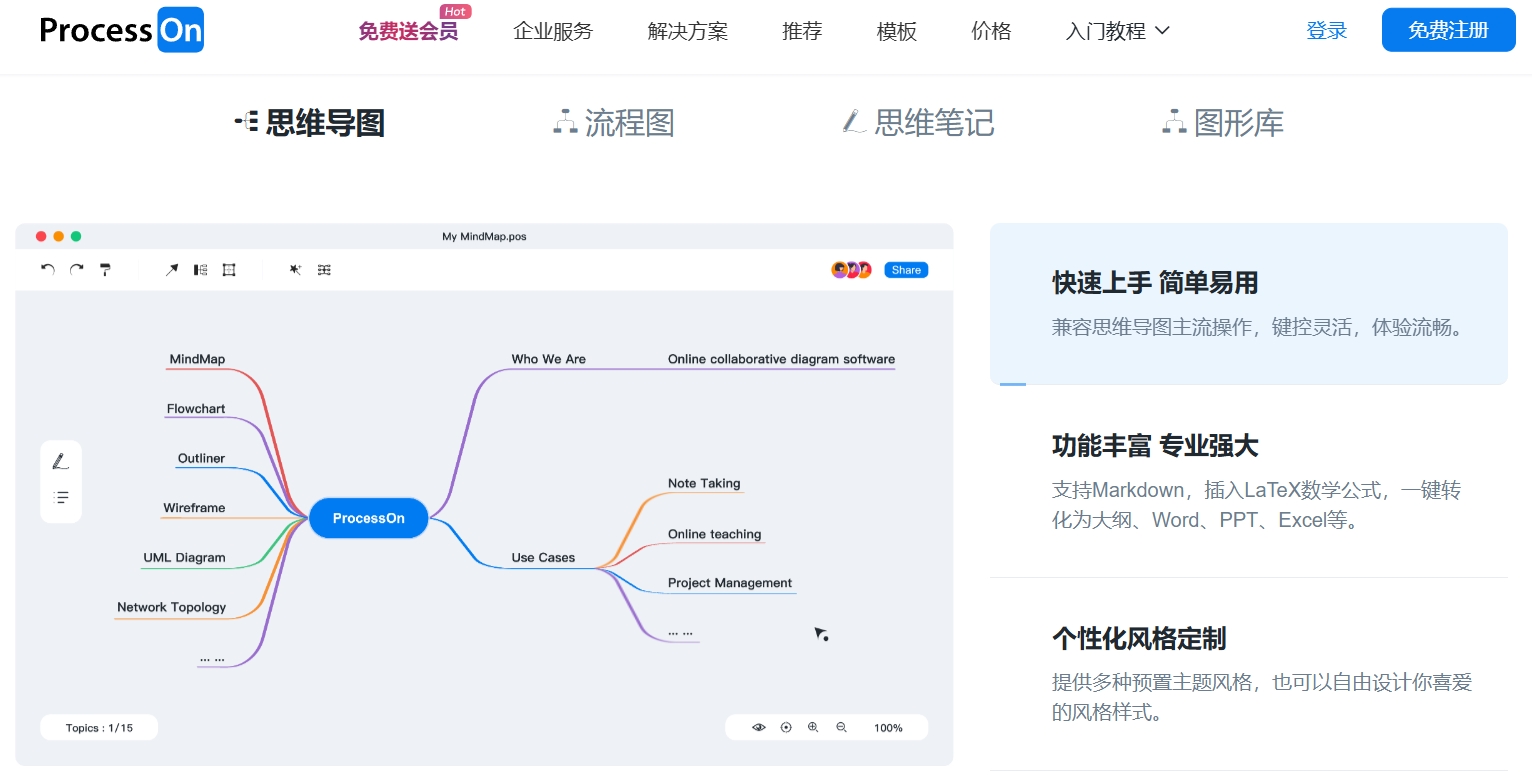Expand the 入门教程 dropdown arrow
The image size is (1532, 776).
pyautogui.click(x=1162, y=31)
